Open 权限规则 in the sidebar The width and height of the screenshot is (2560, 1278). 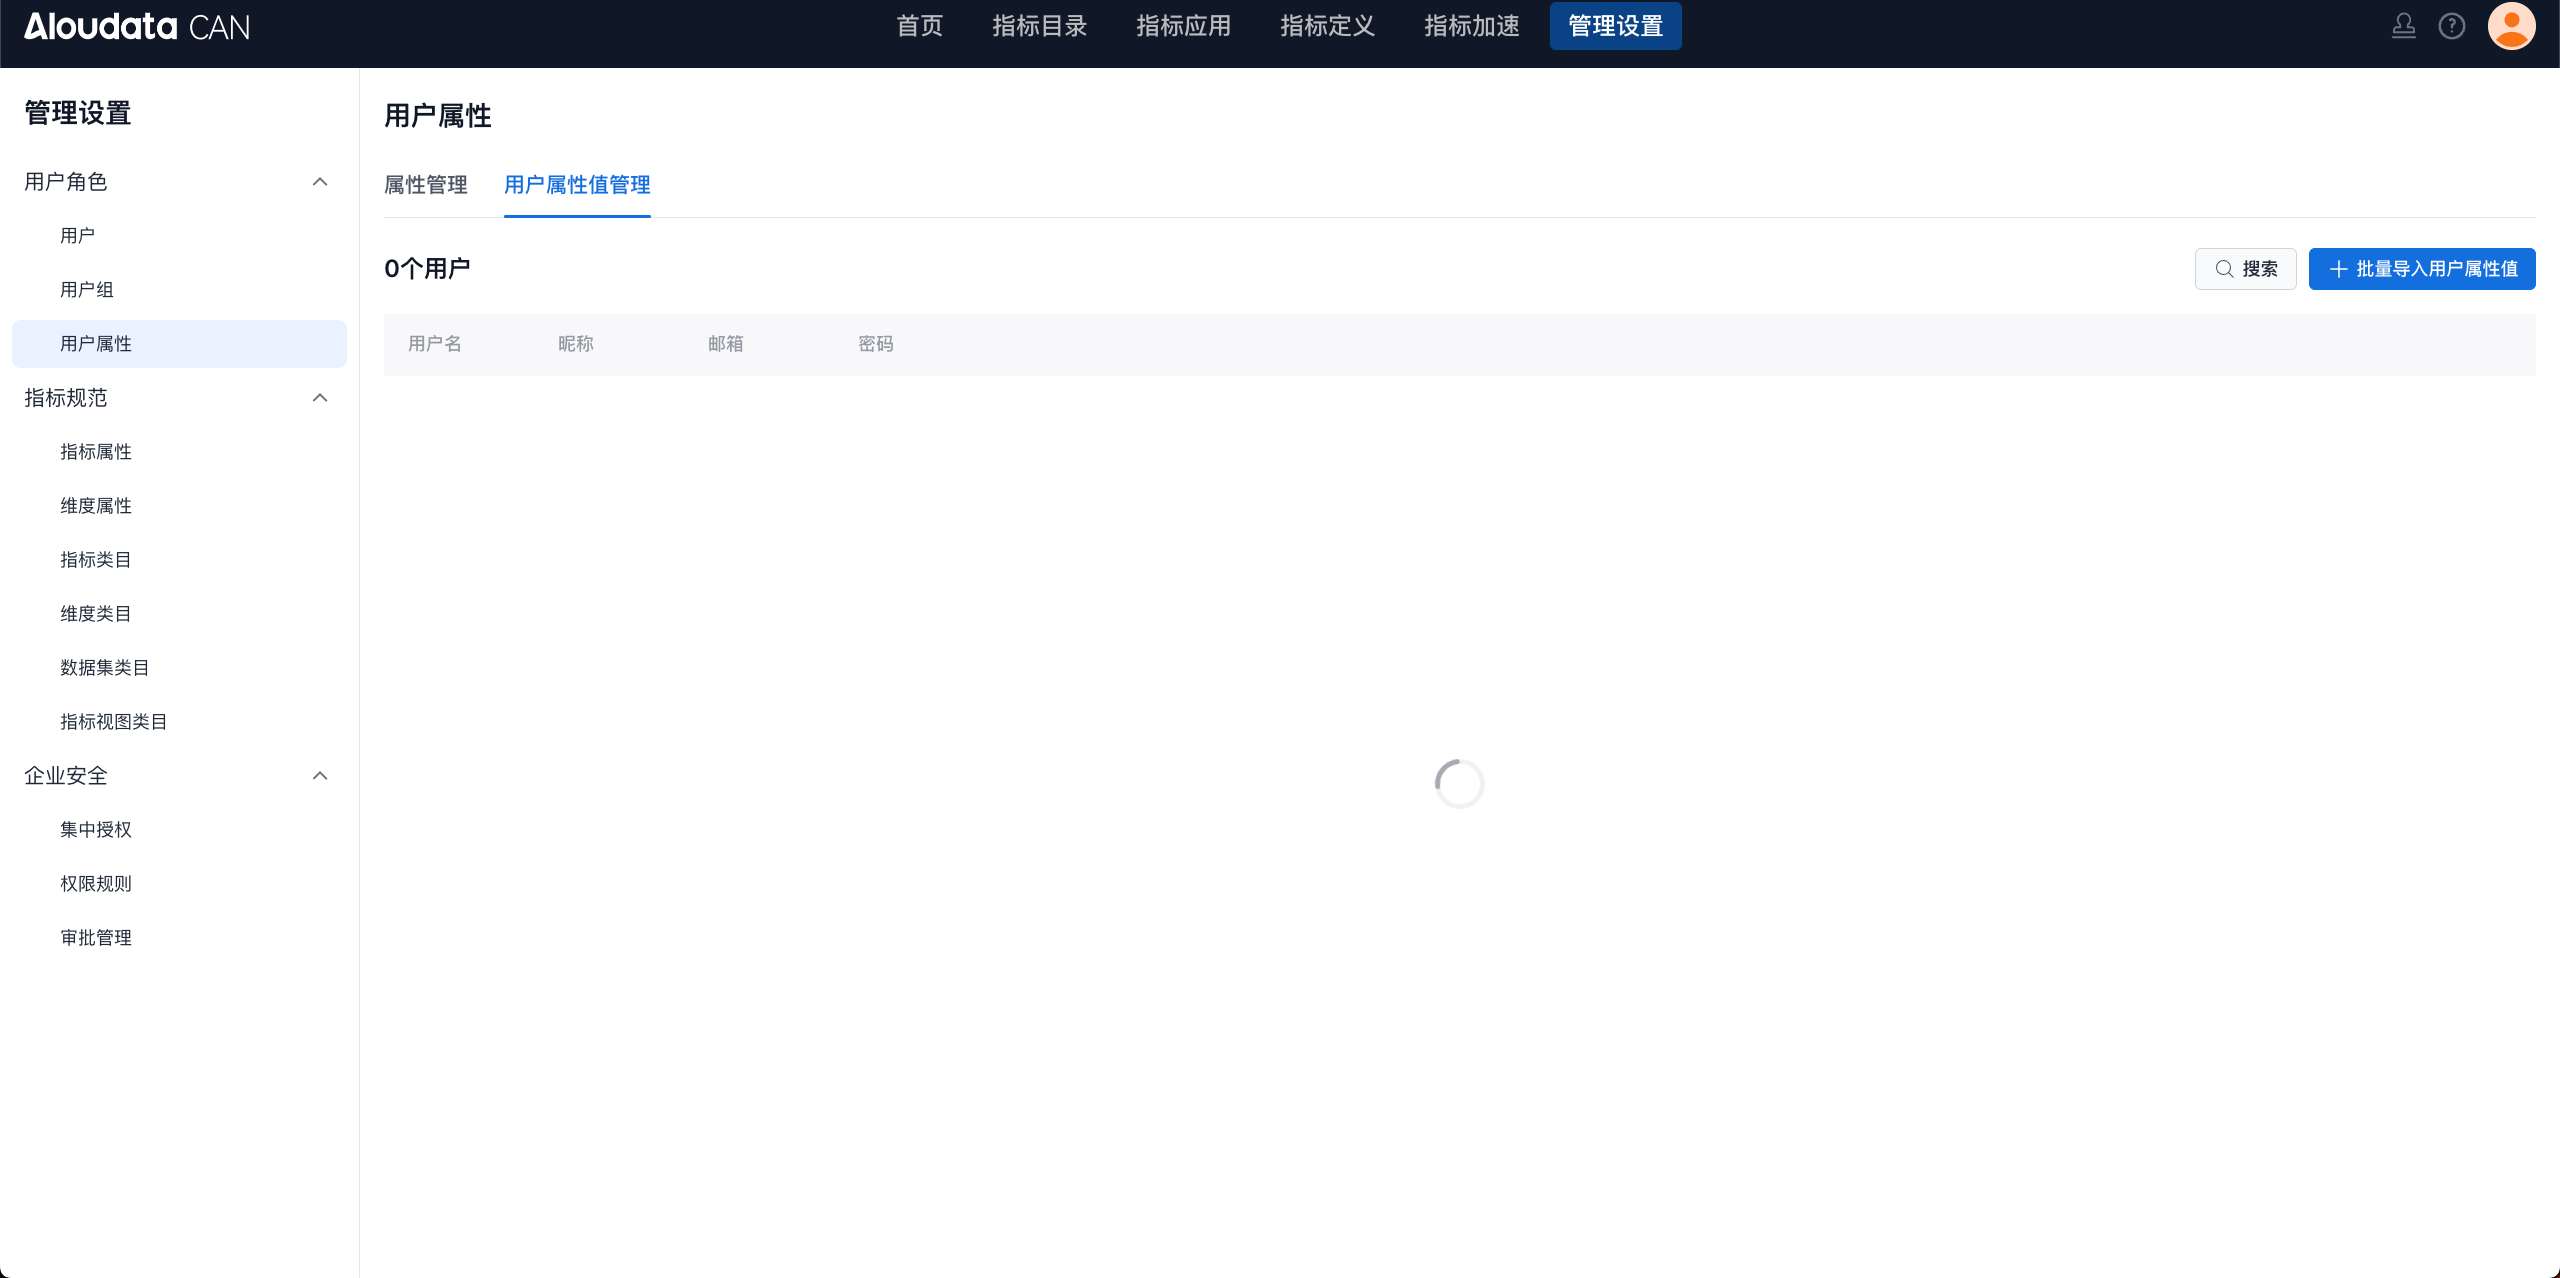(96, 884)
